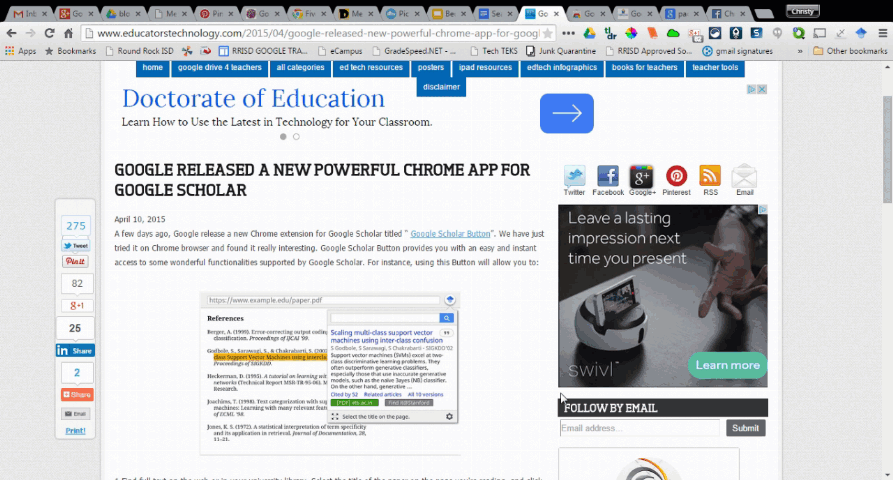The width and height of the screenshot is (893, 480).
Task: Open the Chrome hamburger menu
Action: 882,33
